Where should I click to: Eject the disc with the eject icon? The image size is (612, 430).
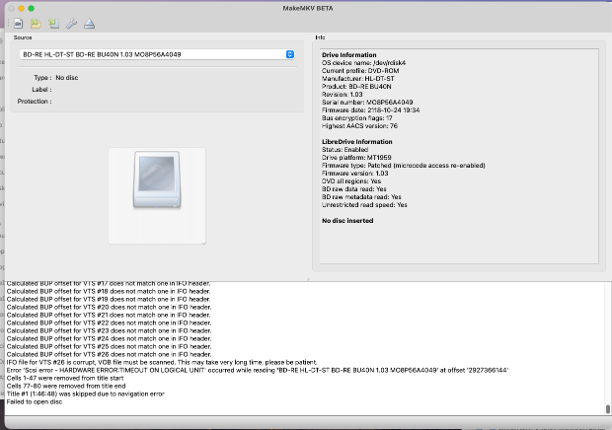(89, 23)
